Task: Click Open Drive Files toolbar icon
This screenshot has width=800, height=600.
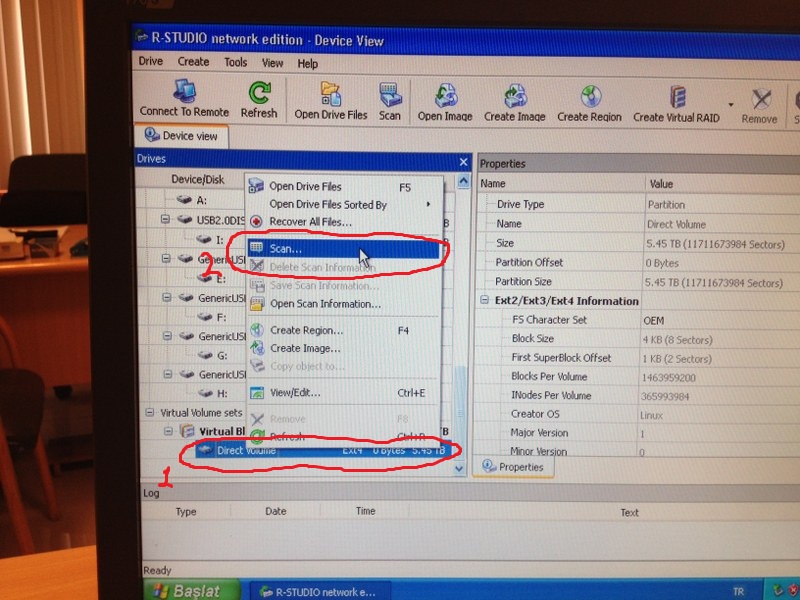Action: coord(331,101)
